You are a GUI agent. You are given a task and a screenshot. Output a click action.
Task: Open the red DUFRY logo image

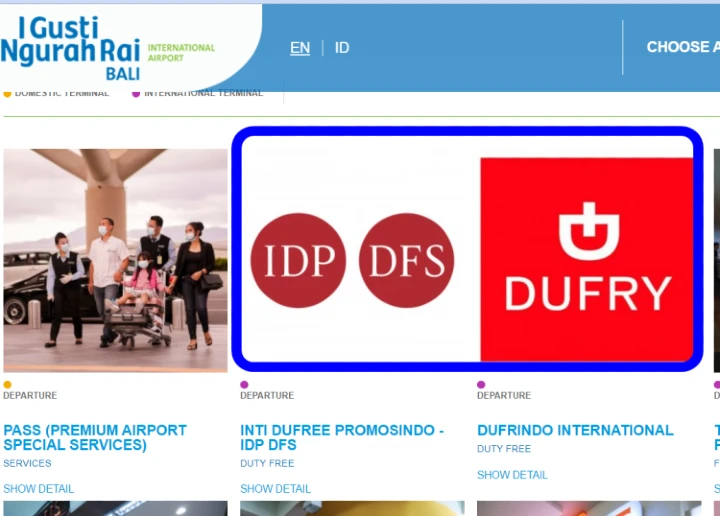(x=586, y=259)
